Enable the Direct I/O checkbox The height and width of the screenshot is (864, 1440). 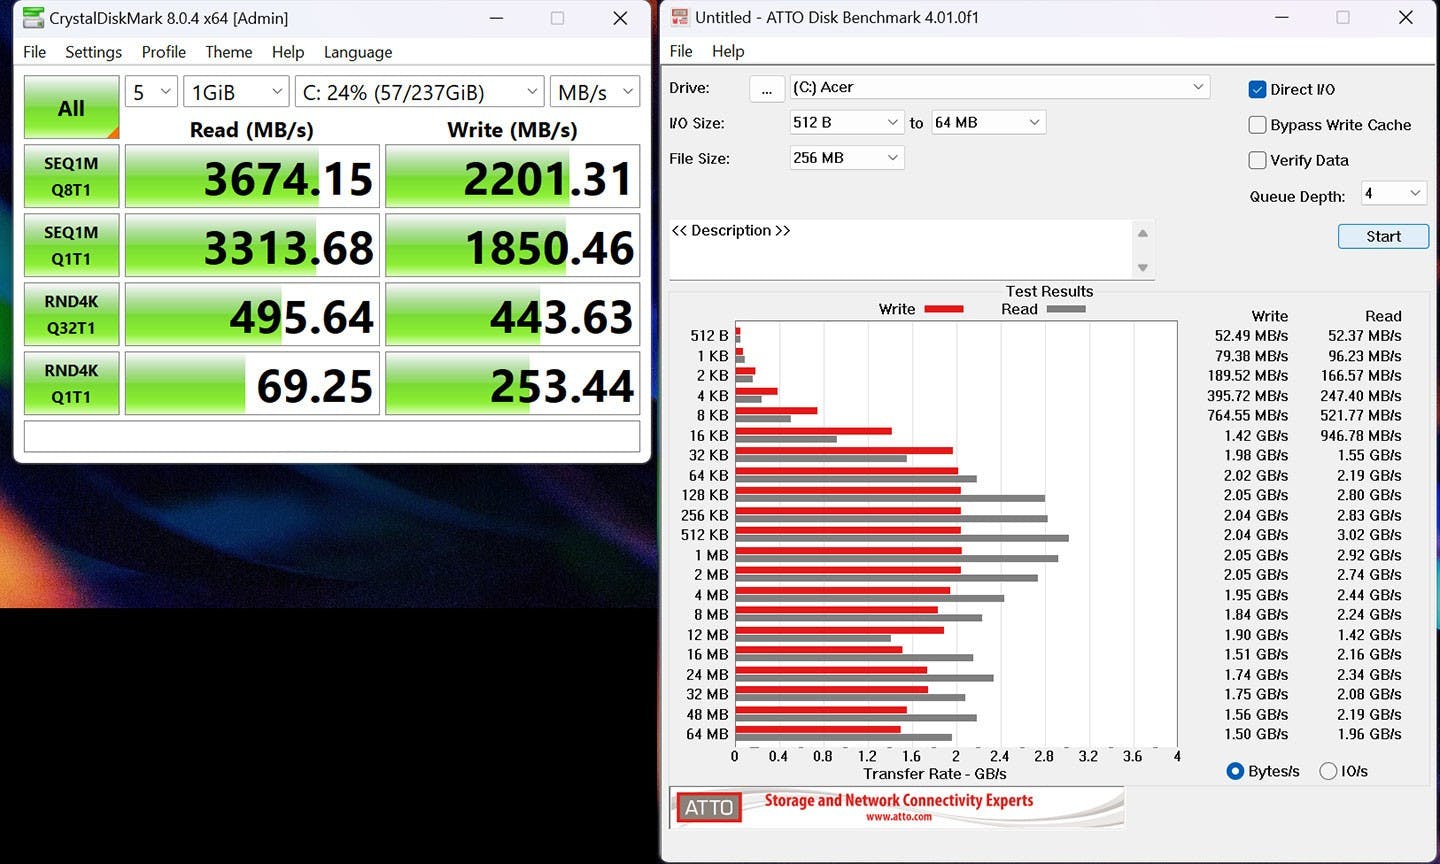pyautogui.click(x=1258, y=89)
